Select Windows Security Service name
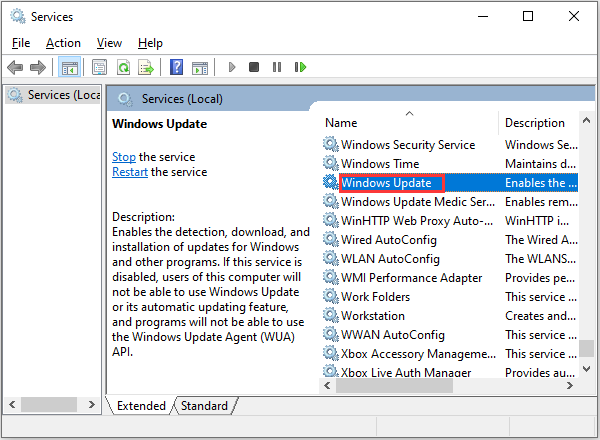The width and height of the screenshot is (600, 440). pos(408,145)
